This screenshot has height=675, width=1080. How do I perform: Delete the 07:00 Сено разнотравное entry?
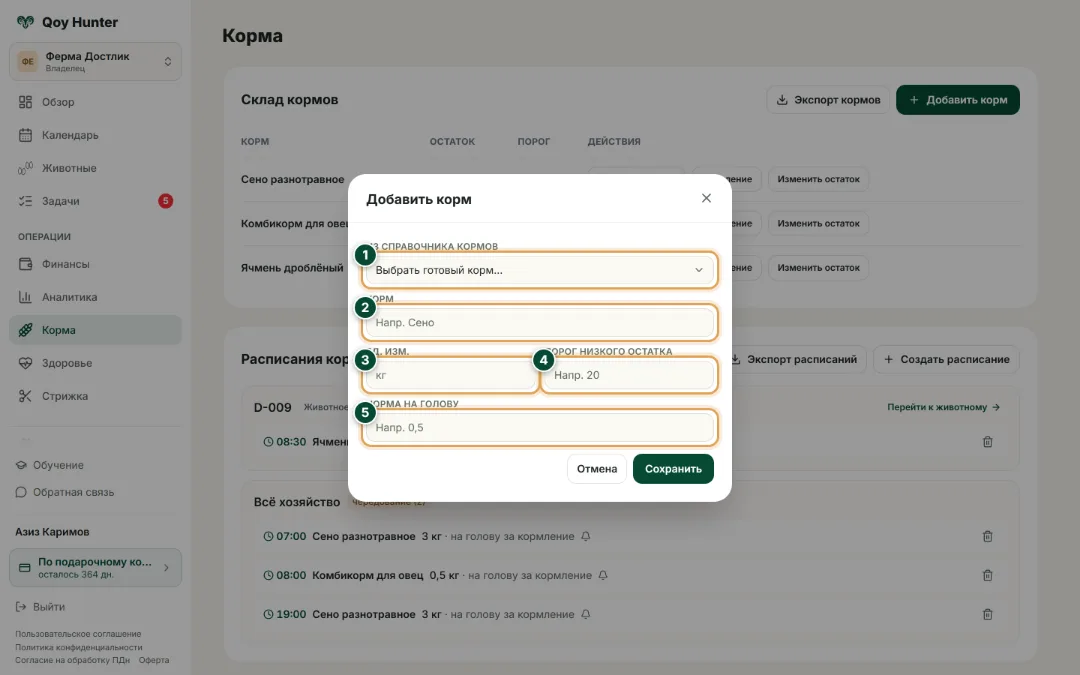pyautogui.click(x=987, y=536)
